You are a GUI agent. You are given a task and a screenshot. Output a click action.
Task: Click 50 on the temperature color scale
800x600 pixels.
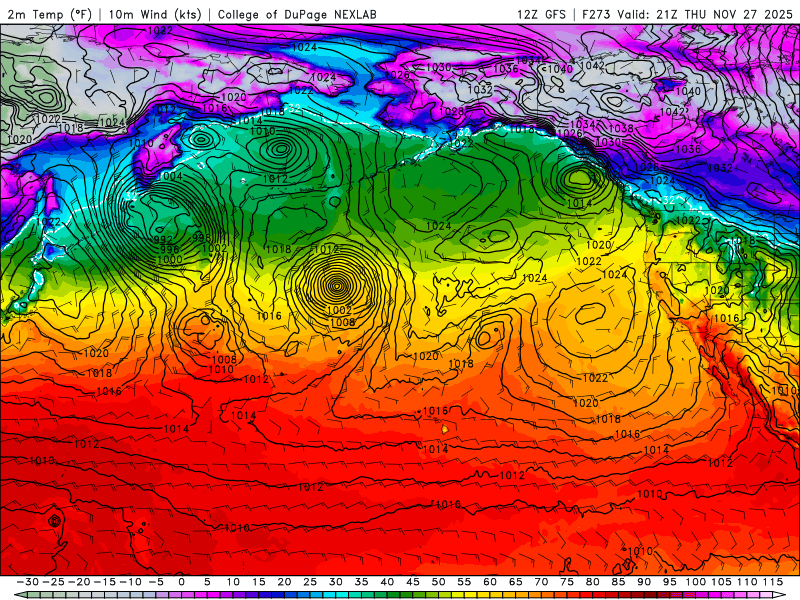coord(438,582)
